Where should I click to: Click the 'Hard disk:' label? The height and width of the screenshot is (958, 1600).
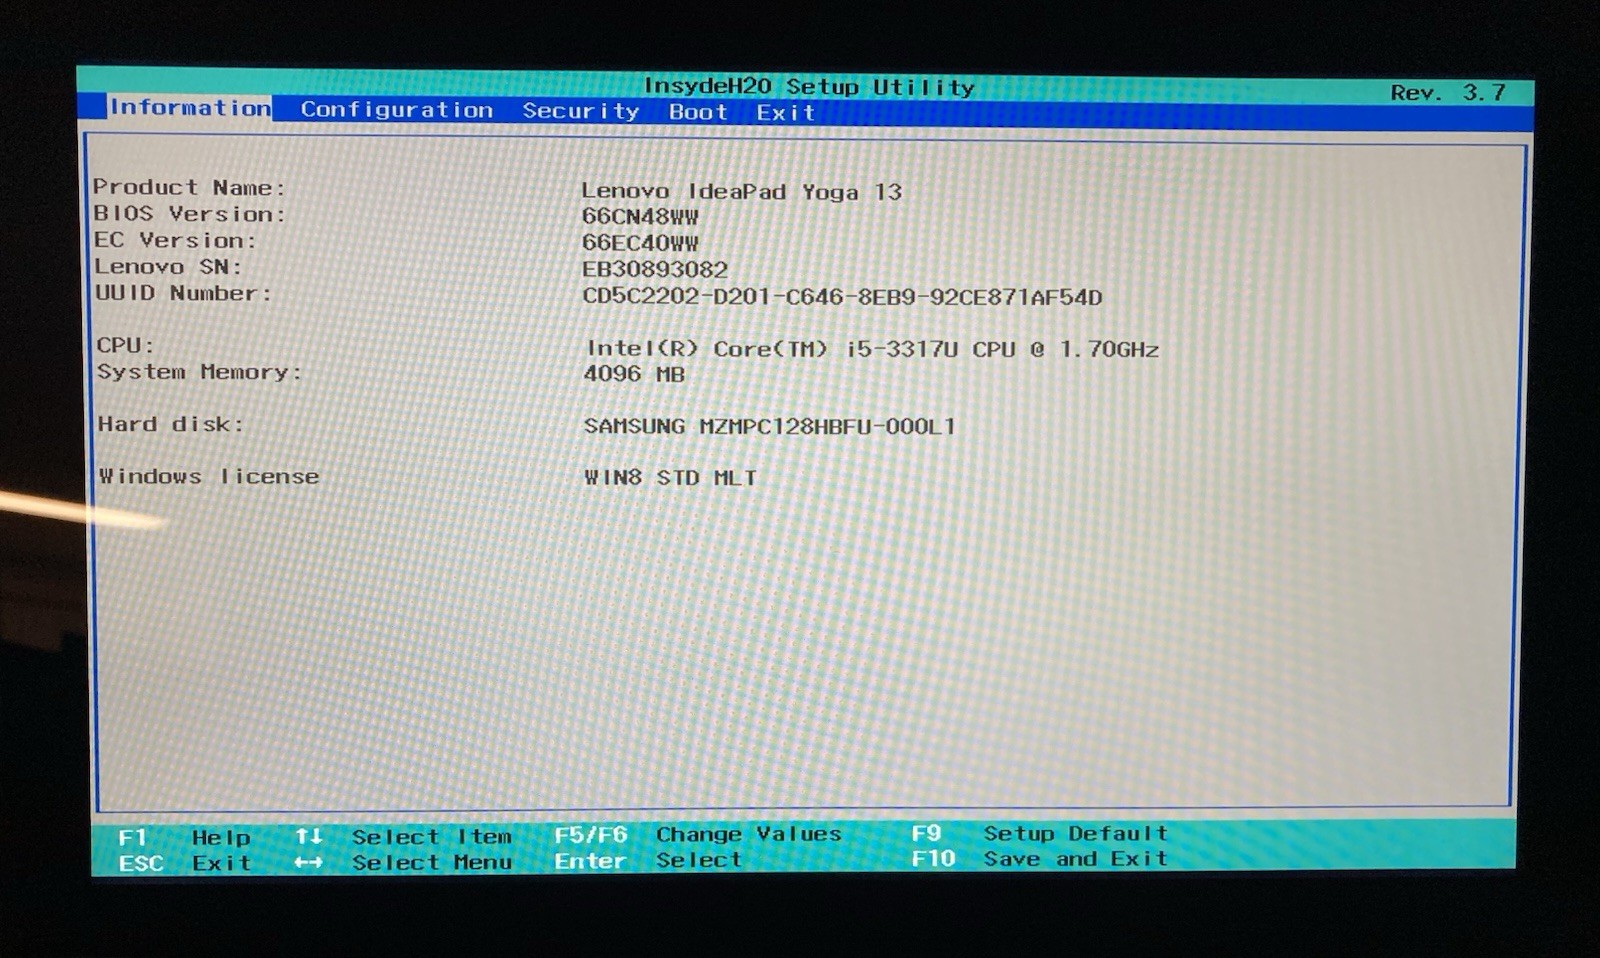tap(170, 424)
